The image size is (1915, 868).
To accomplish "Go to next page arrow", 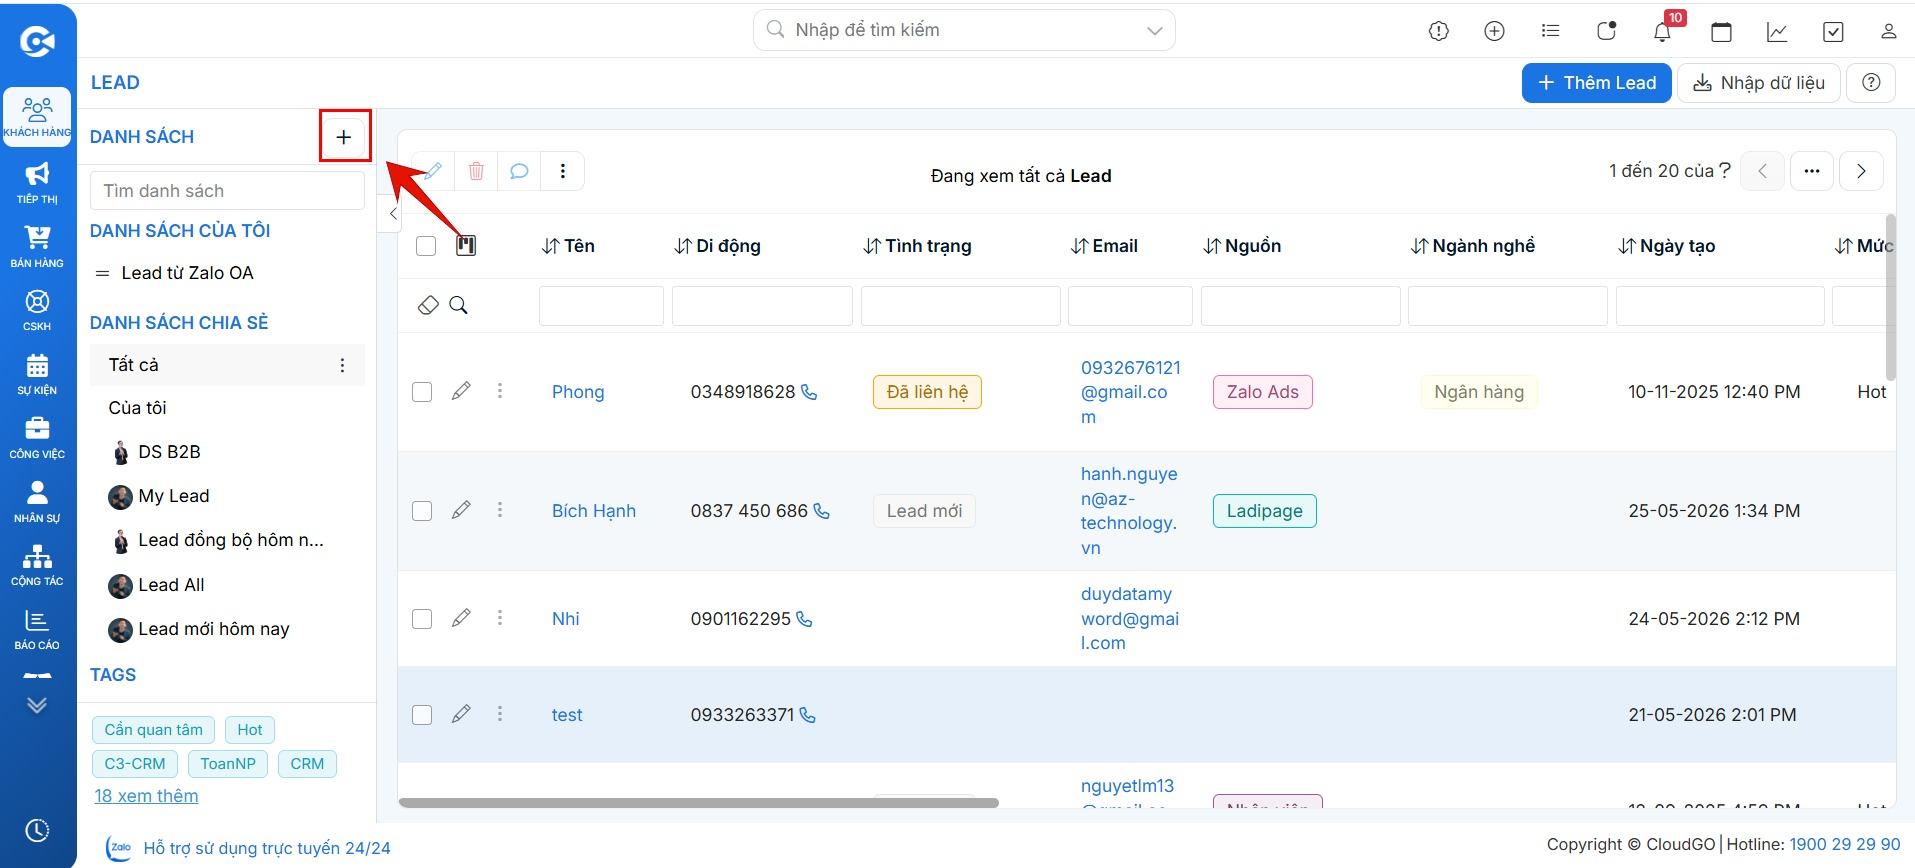I will click(x=1861, y=171).
